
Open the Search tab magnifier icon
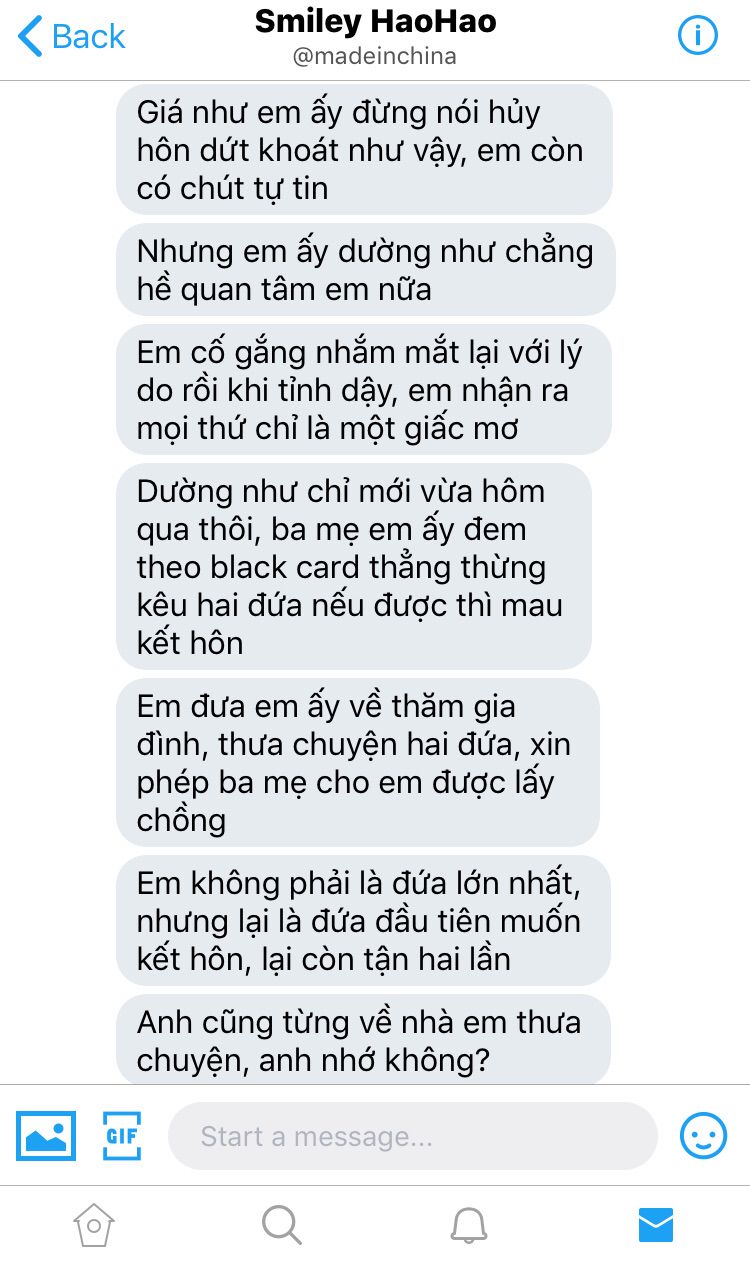coord(281,1224)
